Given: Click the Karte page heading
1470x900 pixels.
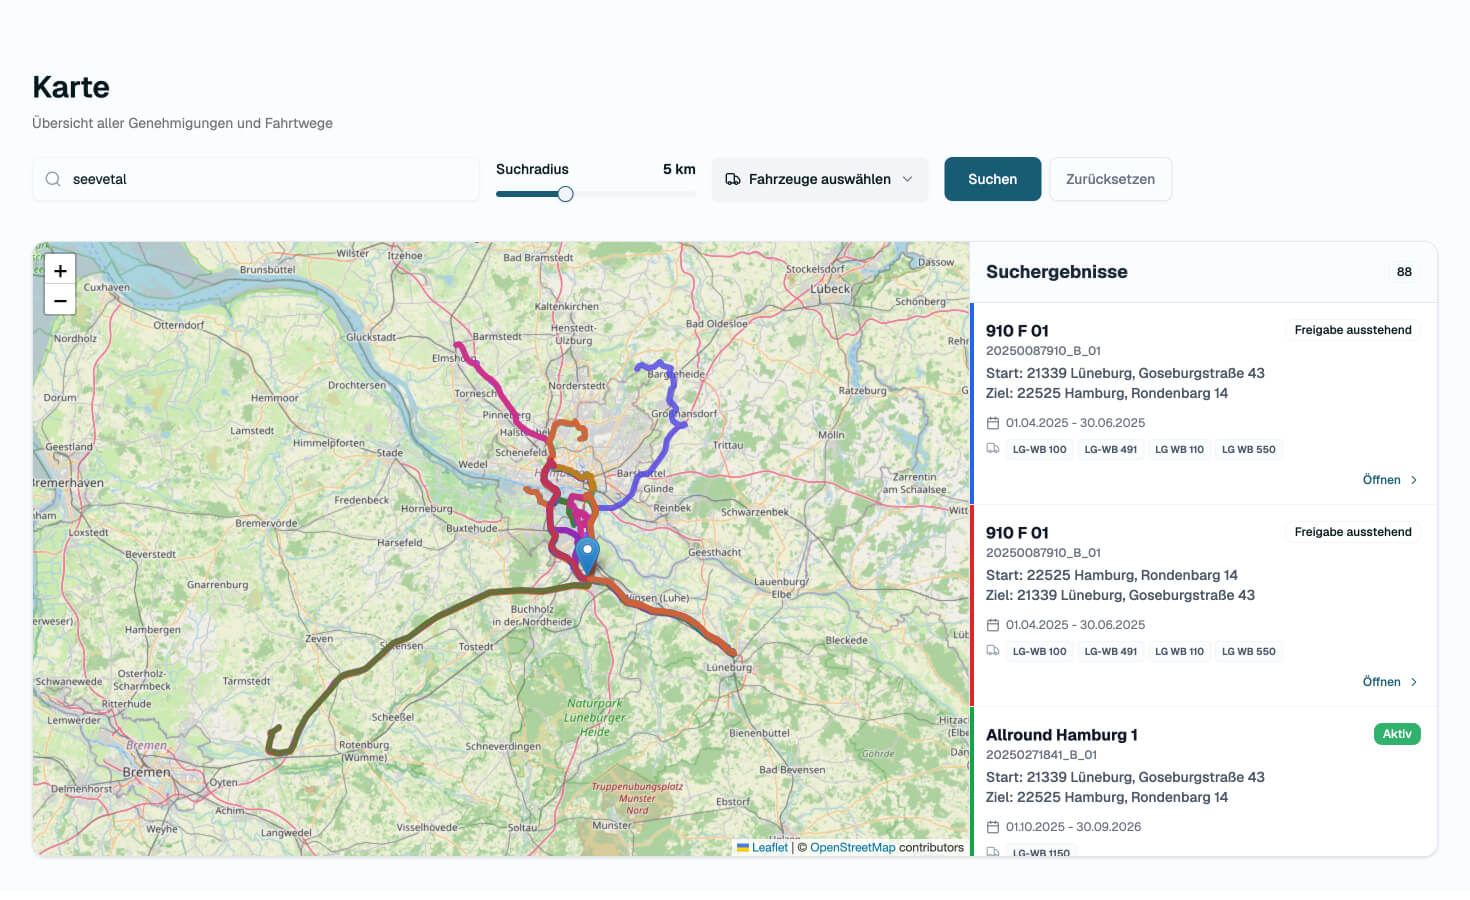Looking at the screenshot, I should [71, 87].
